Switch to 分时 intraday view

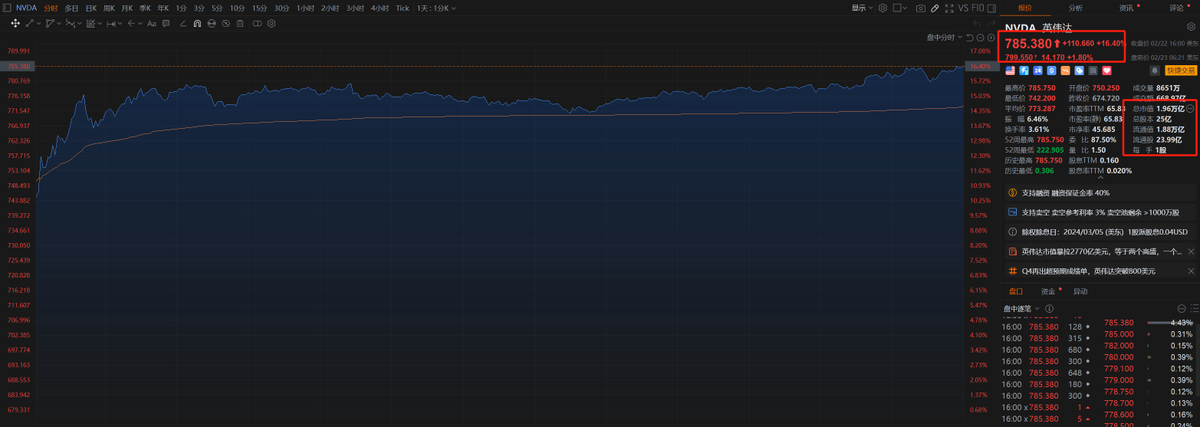point(51,8)
